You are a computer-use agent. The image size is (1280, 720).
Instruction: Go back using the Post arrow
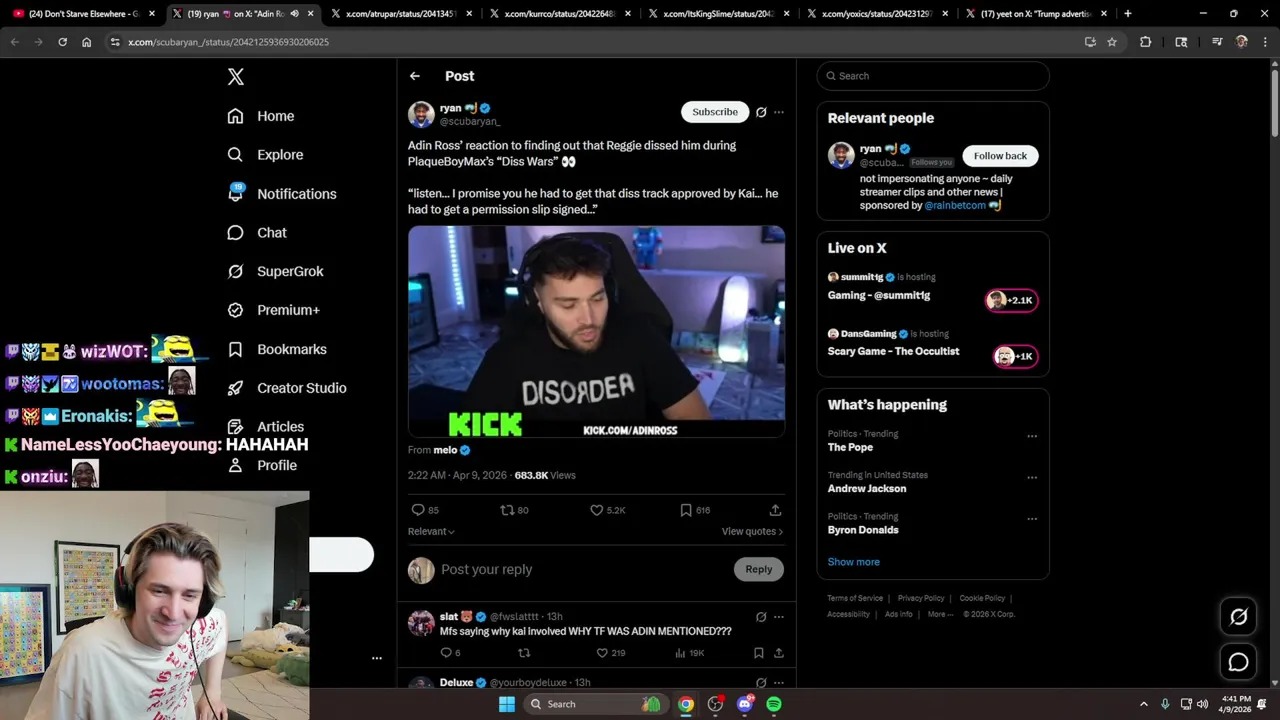click(x=415, y=76)
